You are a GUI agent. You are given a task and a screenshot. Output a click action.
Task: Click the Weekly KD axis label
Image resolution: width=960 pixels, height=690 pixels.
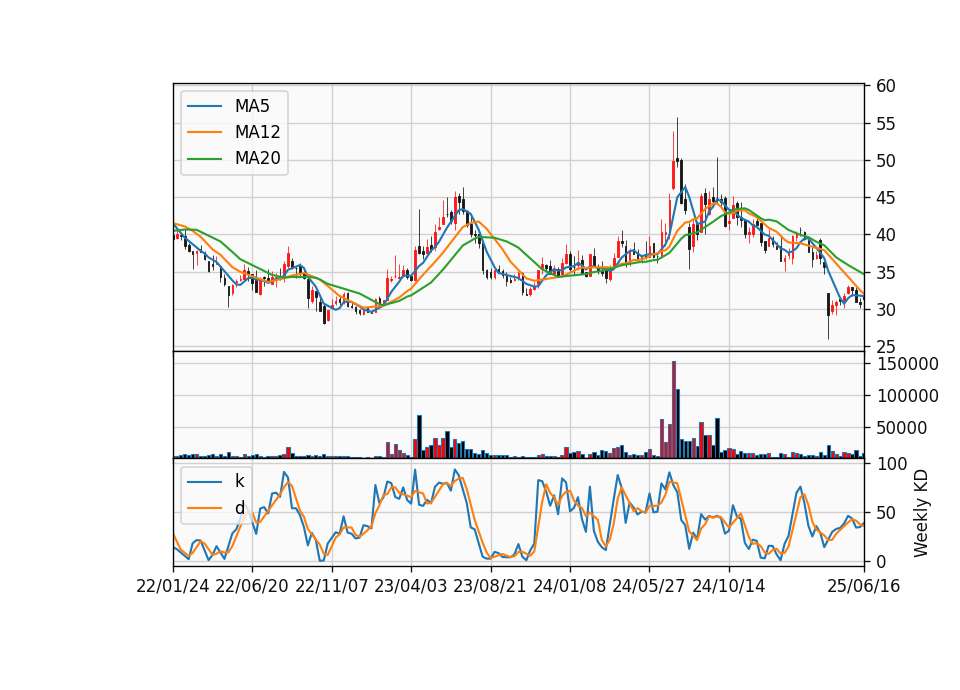click(920, 514)
